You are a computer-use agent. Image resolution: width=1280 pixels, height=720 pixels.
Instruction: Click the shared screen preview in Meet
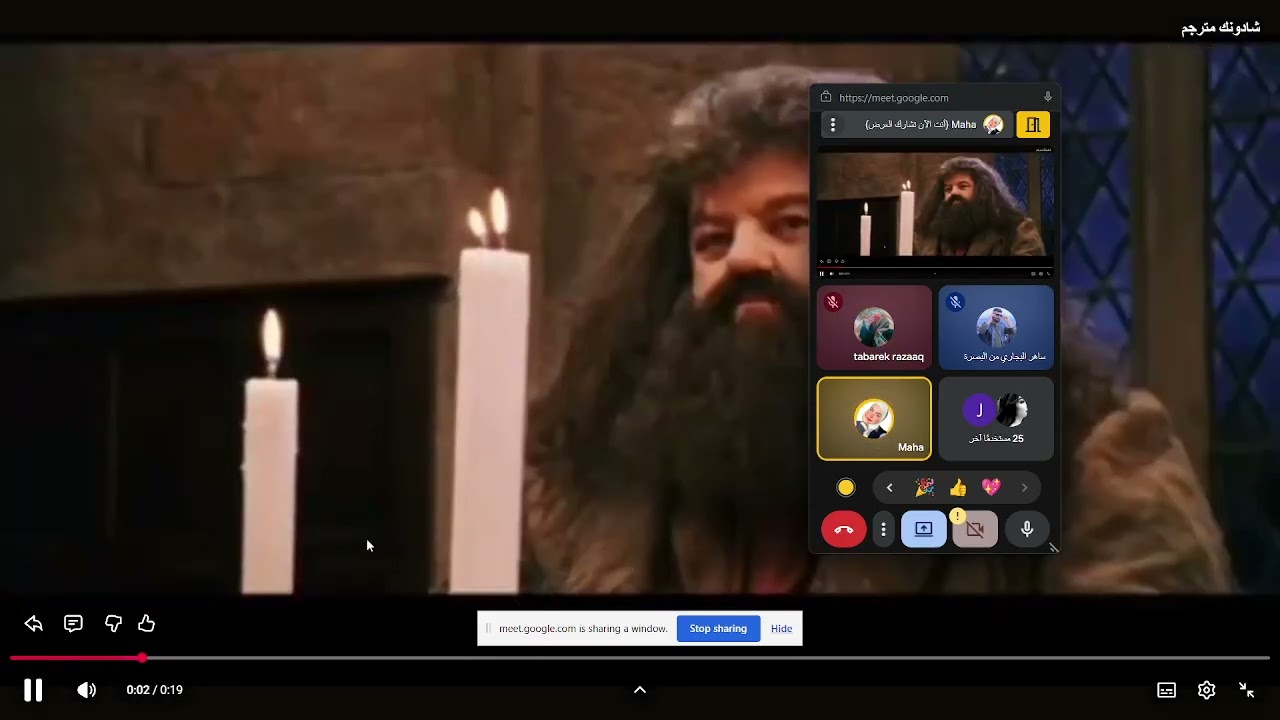tap(935, 212)
